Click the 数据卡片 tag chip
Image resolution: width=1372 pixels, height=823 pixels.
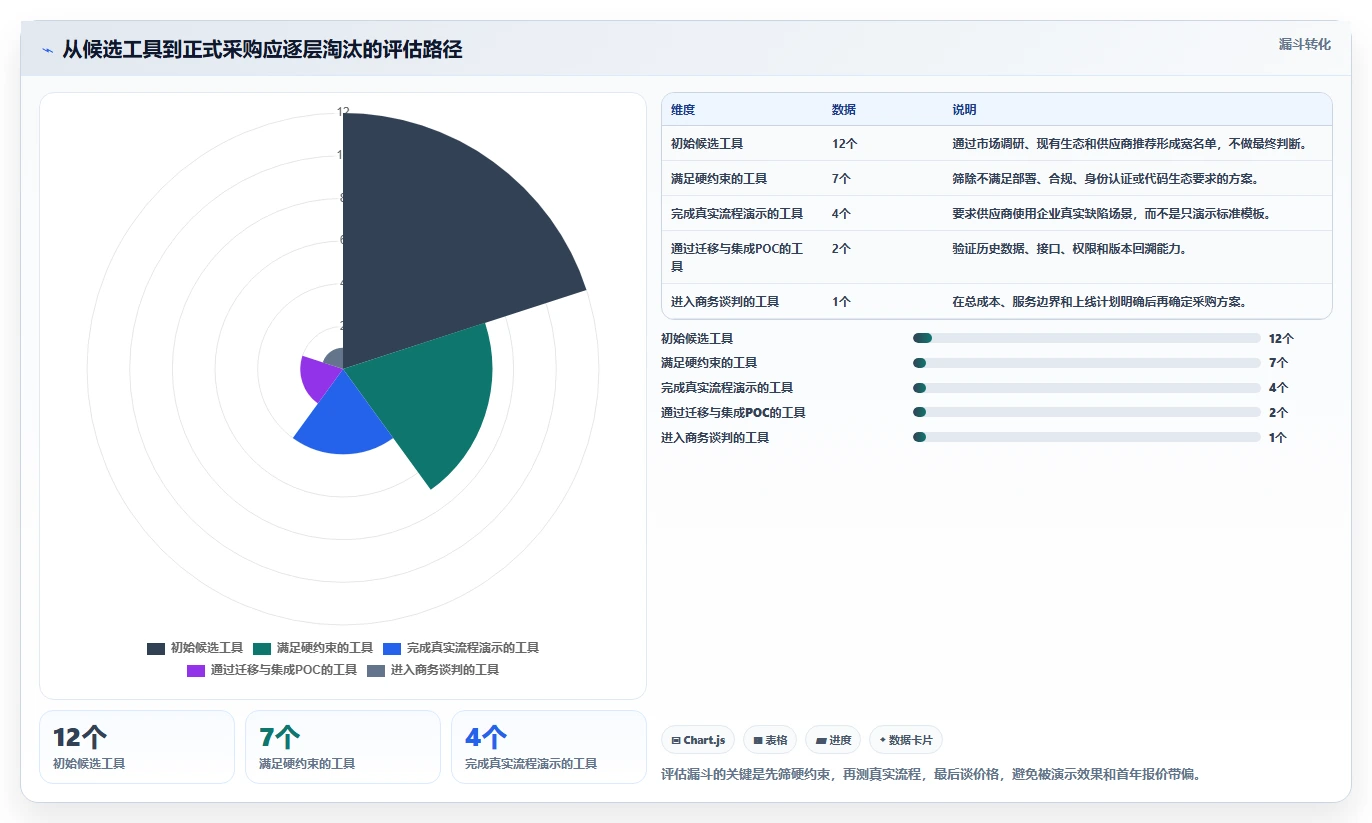(x=906, y=740)
